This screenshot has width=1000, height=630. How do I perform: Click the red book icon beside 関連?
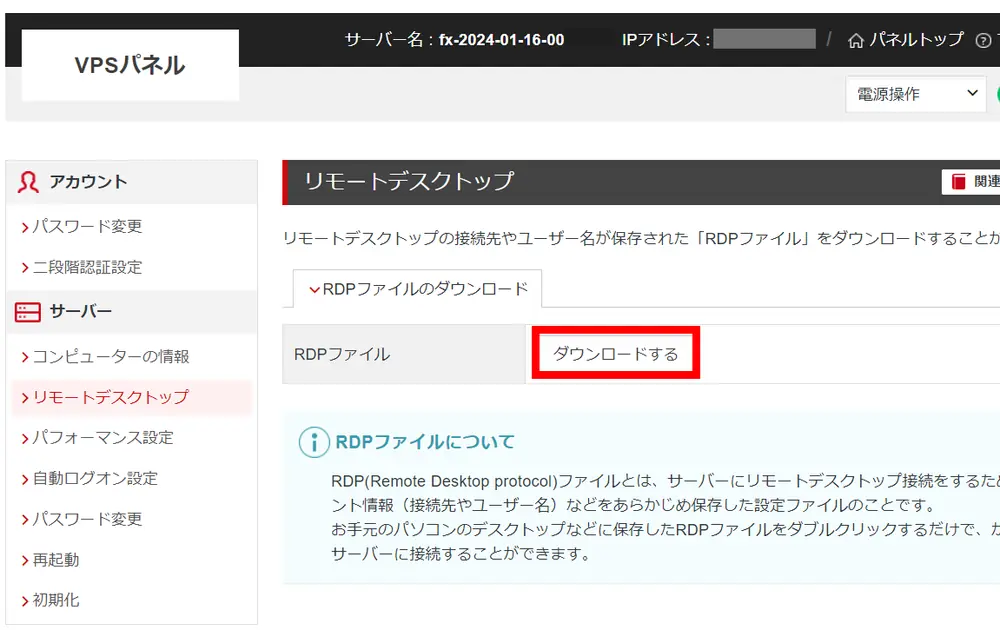(958, 181)
